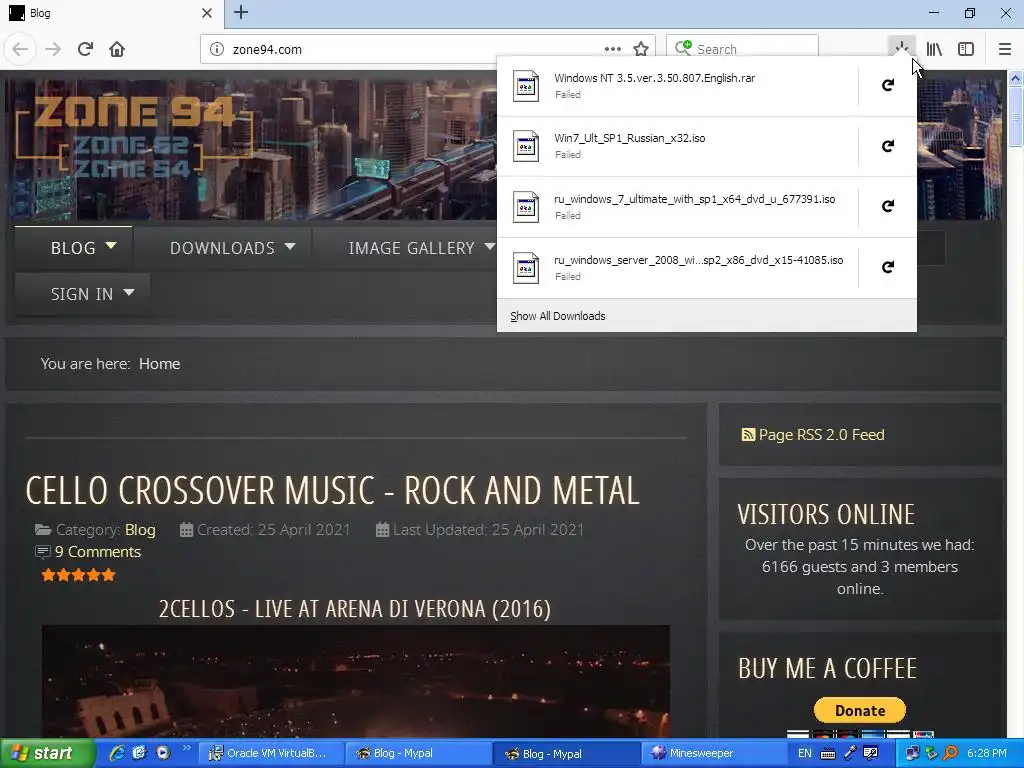Open the Windows start menu
This screenshot has height=768, width=1024.
[47, 754]
